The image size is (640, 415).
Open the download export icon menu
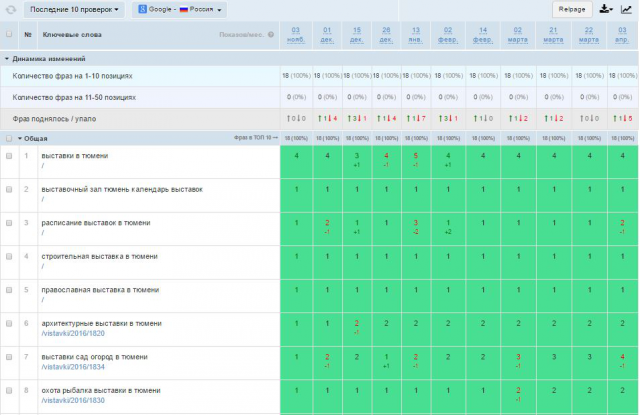pos(606,9)
